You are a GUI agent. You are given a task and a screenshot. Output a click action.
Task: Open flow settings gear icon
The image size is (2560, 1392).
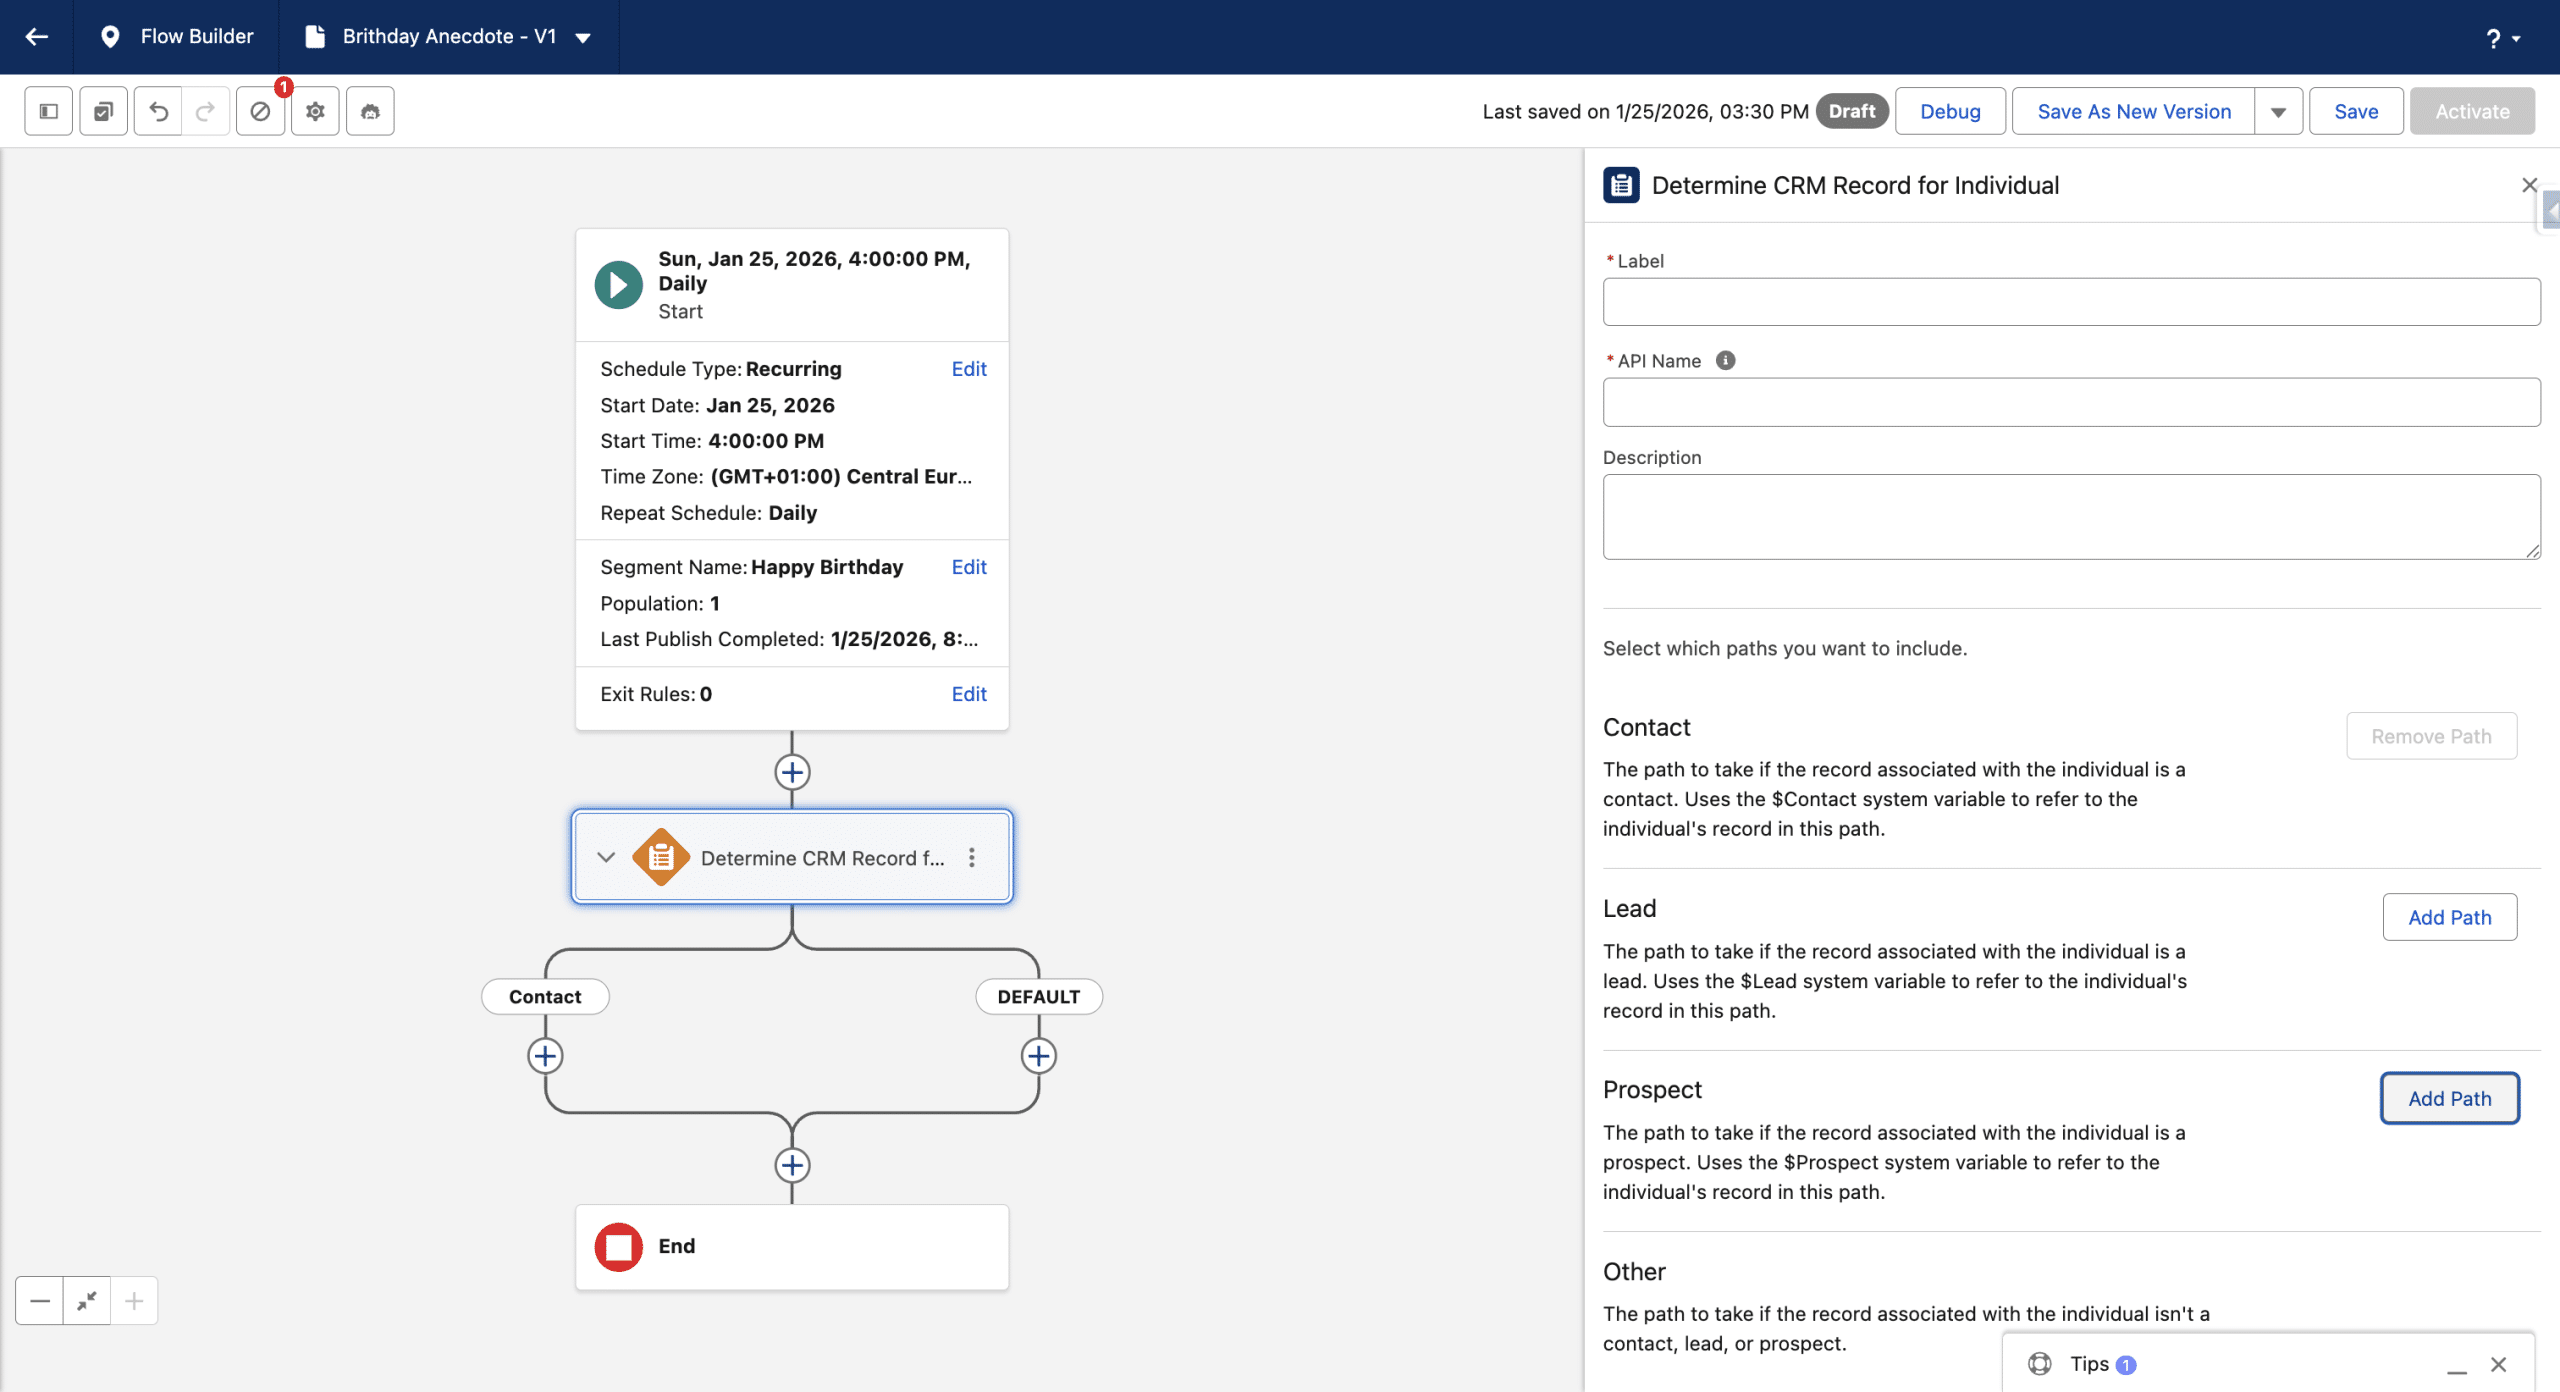pos(315,111)
